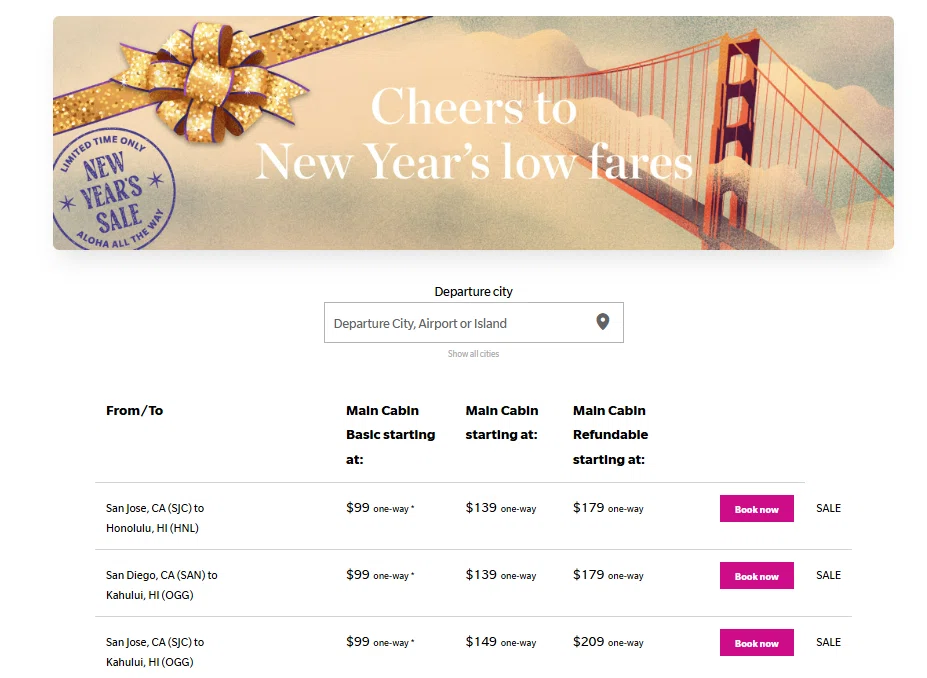Click the Main Cabin Refundable column header
The height and width of the screenshot is (678, 927).
pos(610,435)
